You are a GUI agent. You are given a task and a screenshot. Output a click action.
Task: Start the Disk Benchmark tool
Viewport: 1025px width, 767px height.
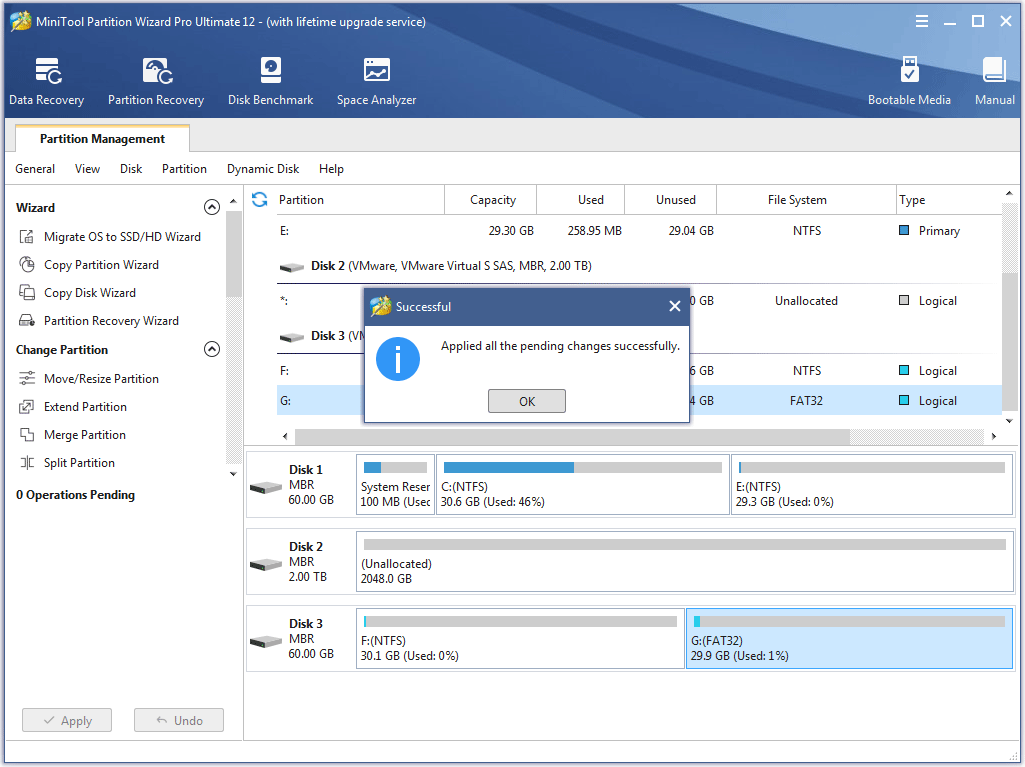pyautogui.click(x=270, y=81)
